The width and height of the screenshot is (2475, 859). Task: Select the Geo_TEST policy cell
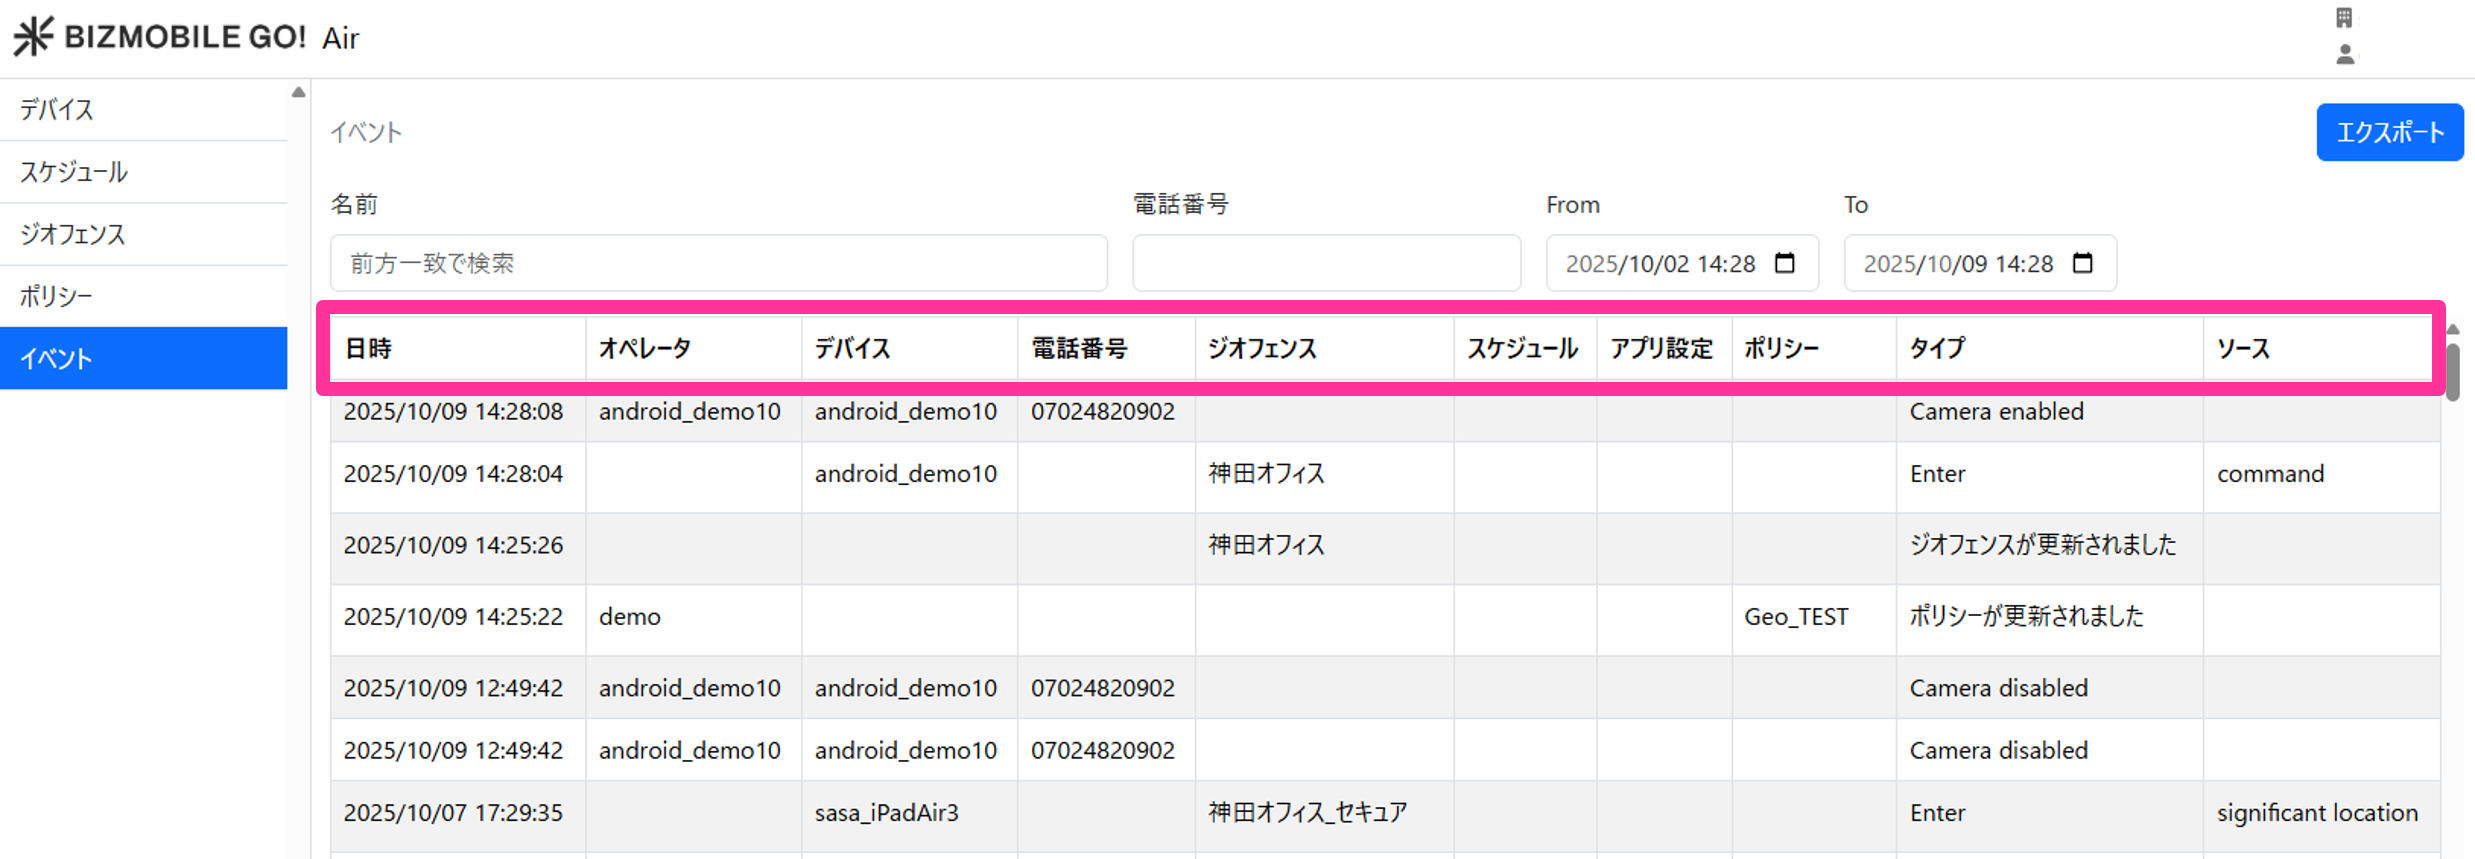(x=1796, y=617)
